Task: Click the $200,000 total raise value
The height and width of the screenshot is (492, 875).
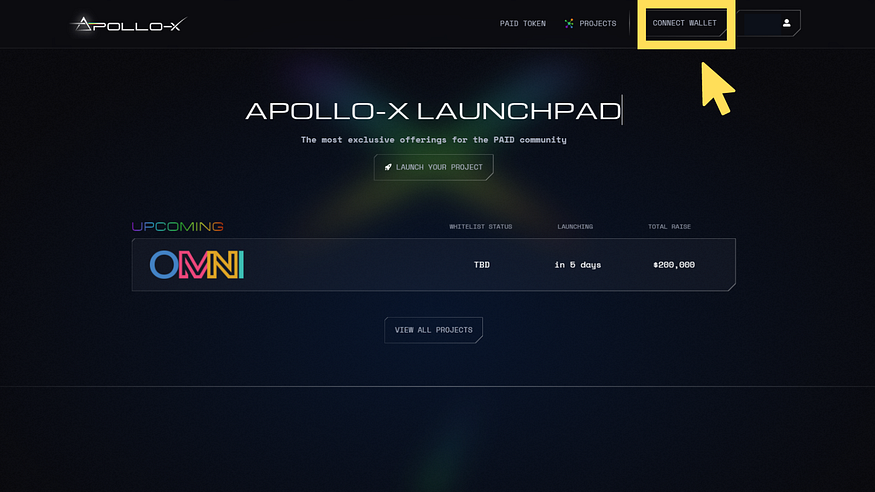Action: click(674, 265)
